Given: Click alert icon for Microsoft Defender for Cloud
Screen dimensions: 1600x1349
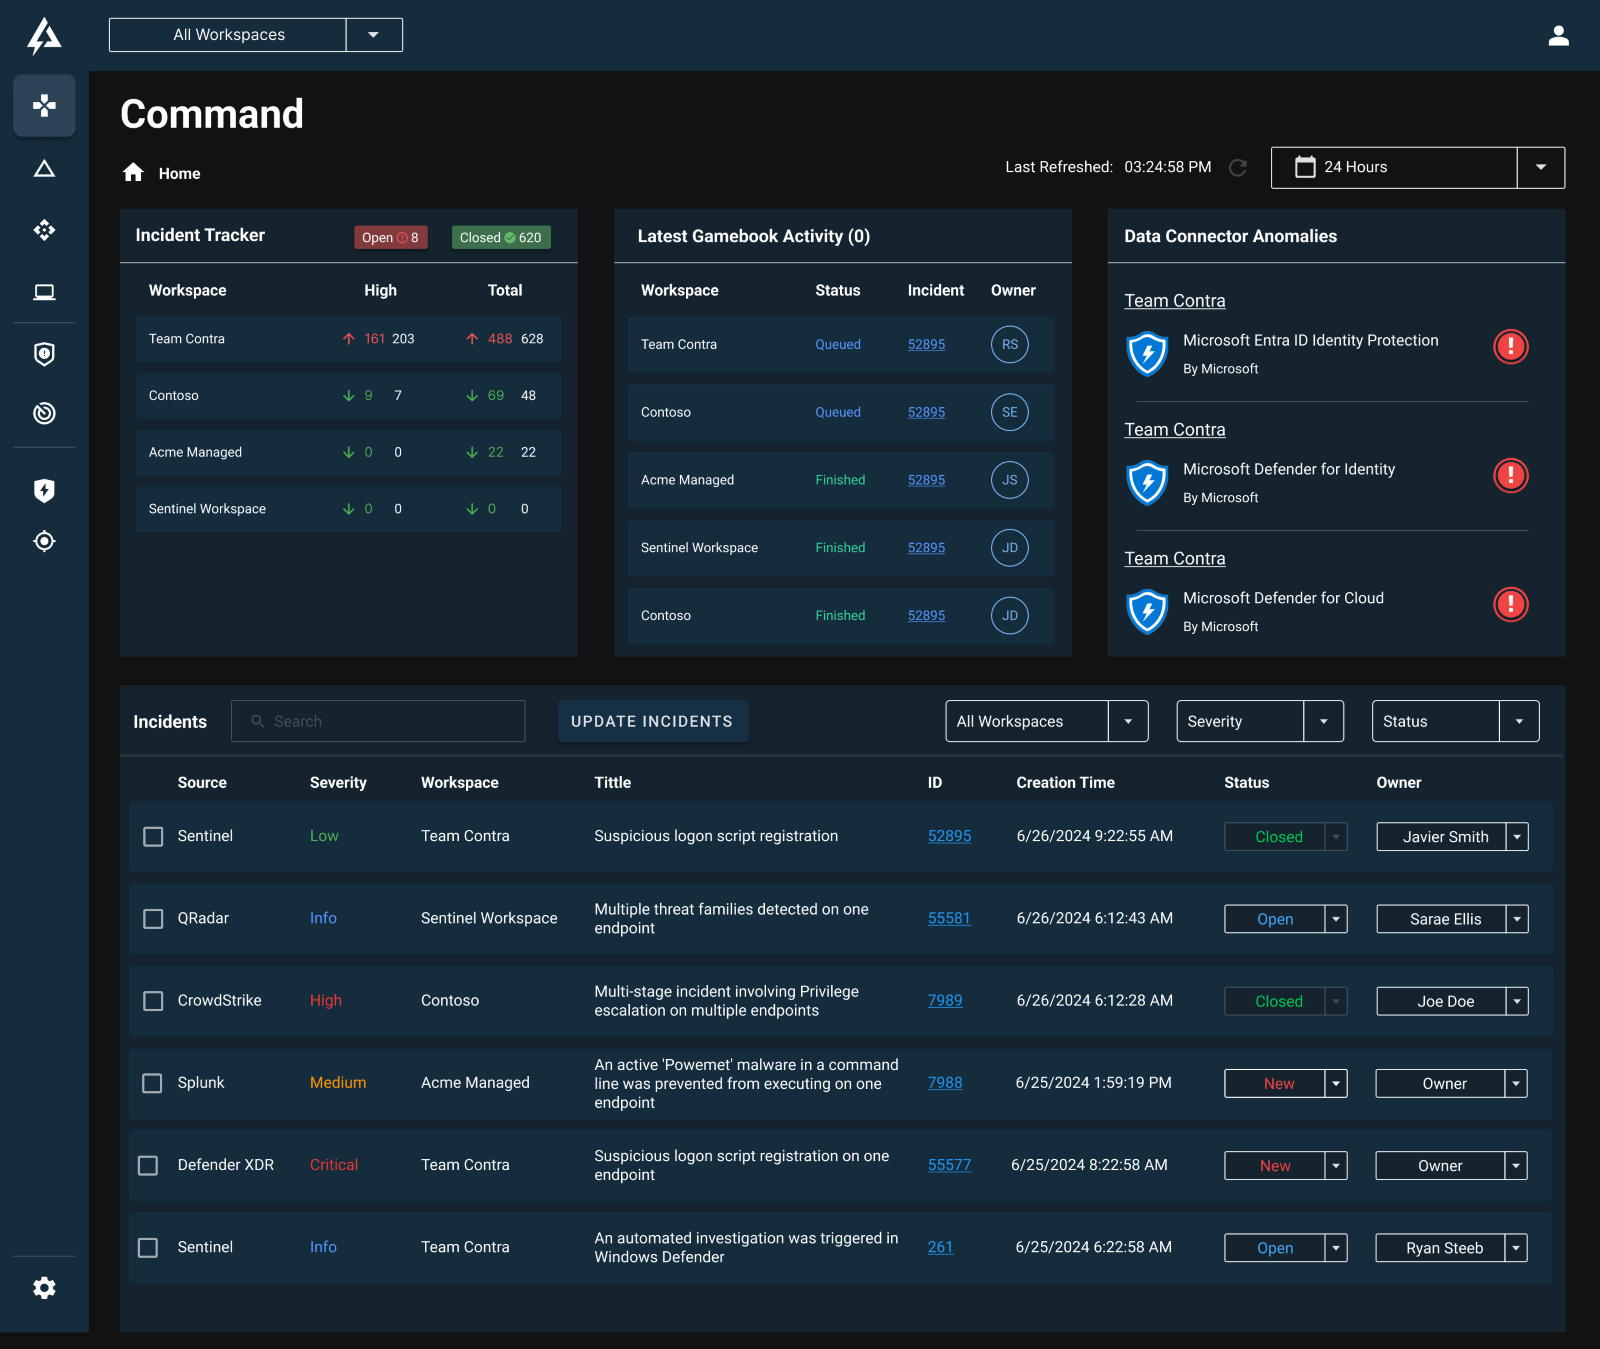Looking at the screenshot, I should pos(1510,604).
